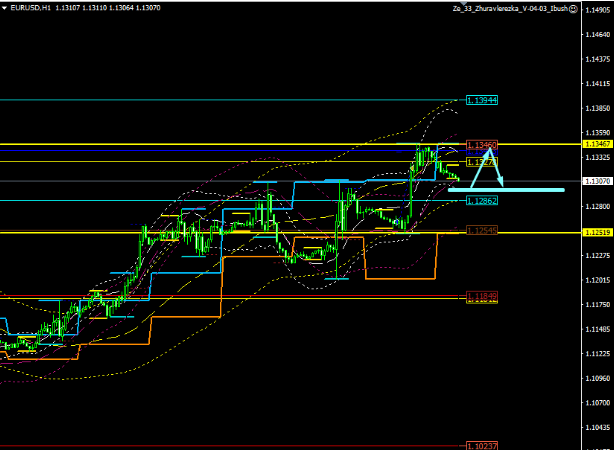Screen dimensions: 614x450
Task: Click the downward light-blue arrowhead
Action: click(501, 181)
